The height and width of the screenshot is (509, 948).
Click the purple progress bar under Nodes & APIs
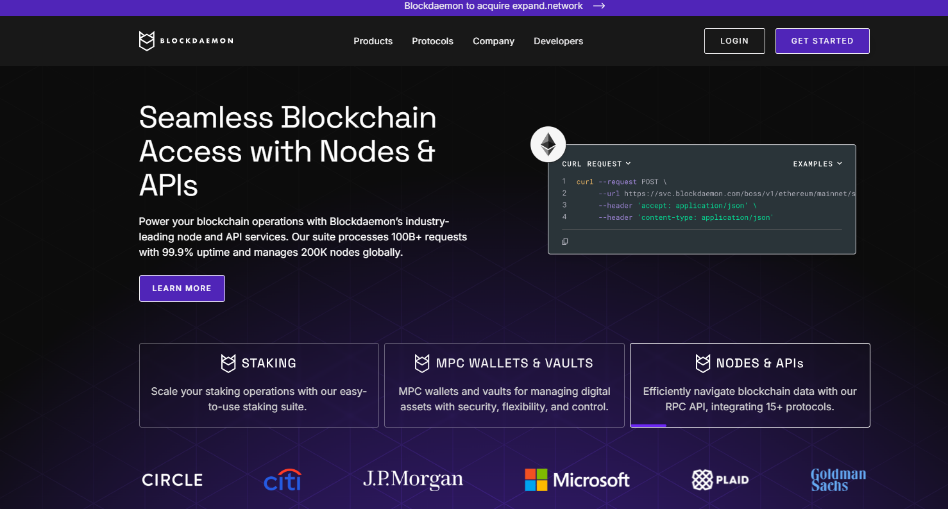(648, 426)
